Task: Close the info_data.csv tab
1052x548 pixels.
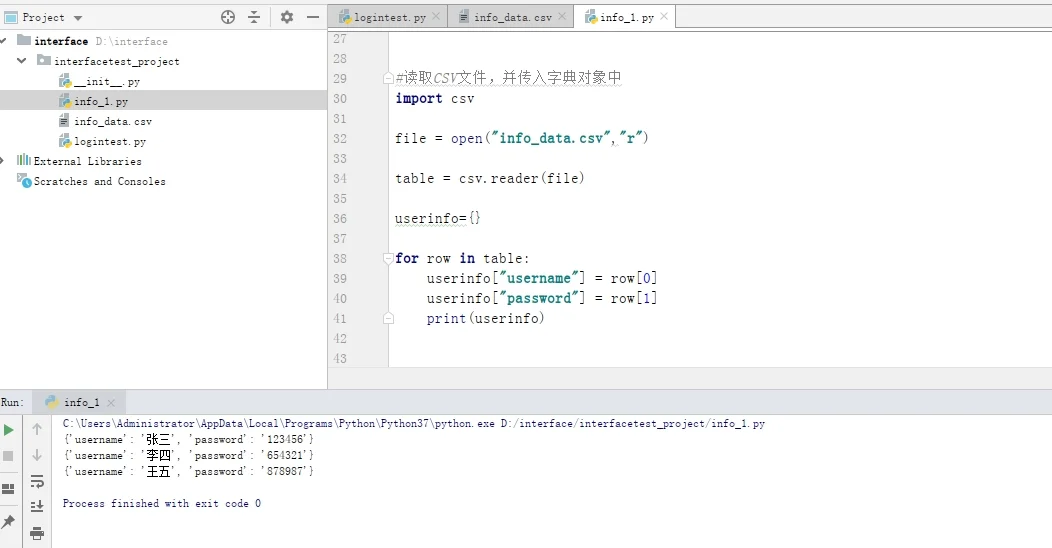Action: click(x=562, y=17)
